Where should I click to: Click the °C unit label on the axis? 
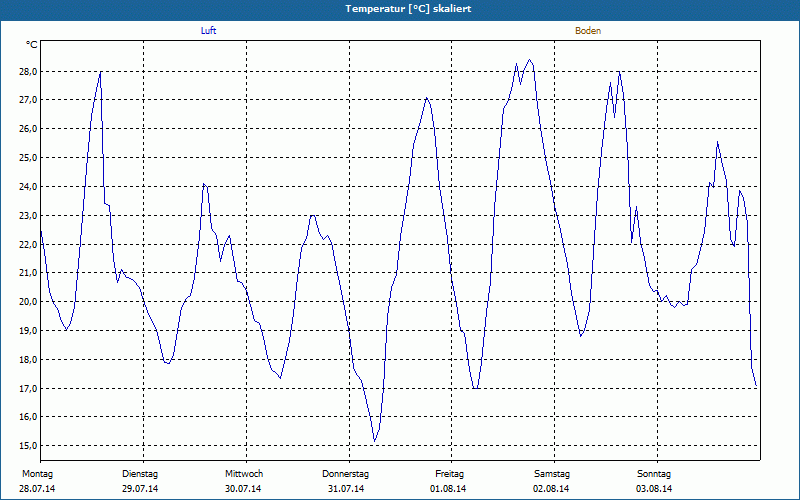(31, 45)
